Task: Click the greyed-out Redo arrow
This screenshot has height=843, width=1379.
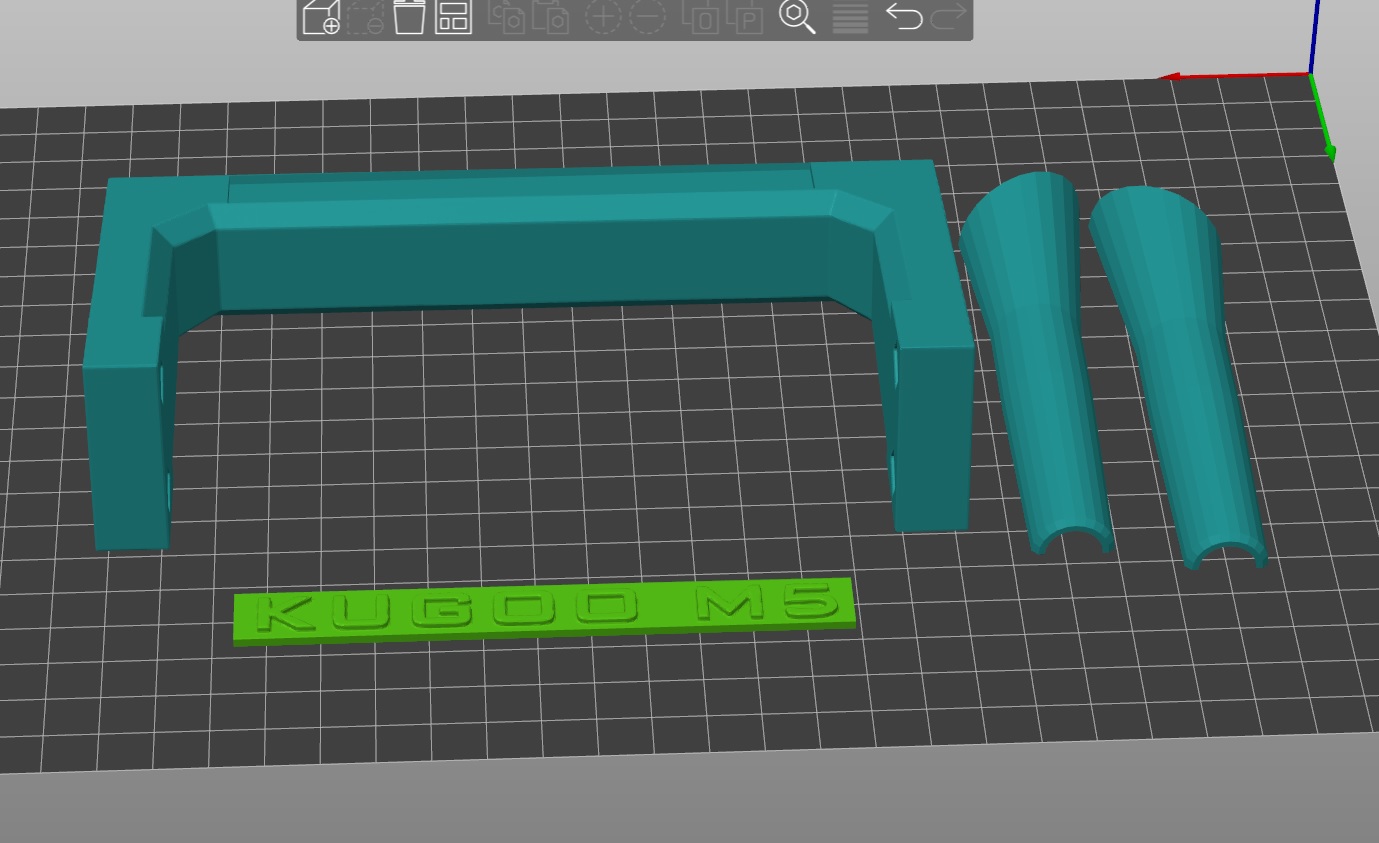Action: tap(948, 17)
